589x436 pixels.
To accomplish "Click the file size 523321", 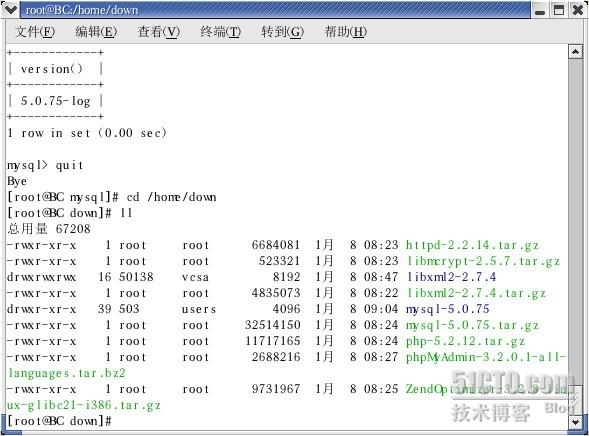I will tap(279, 261).
